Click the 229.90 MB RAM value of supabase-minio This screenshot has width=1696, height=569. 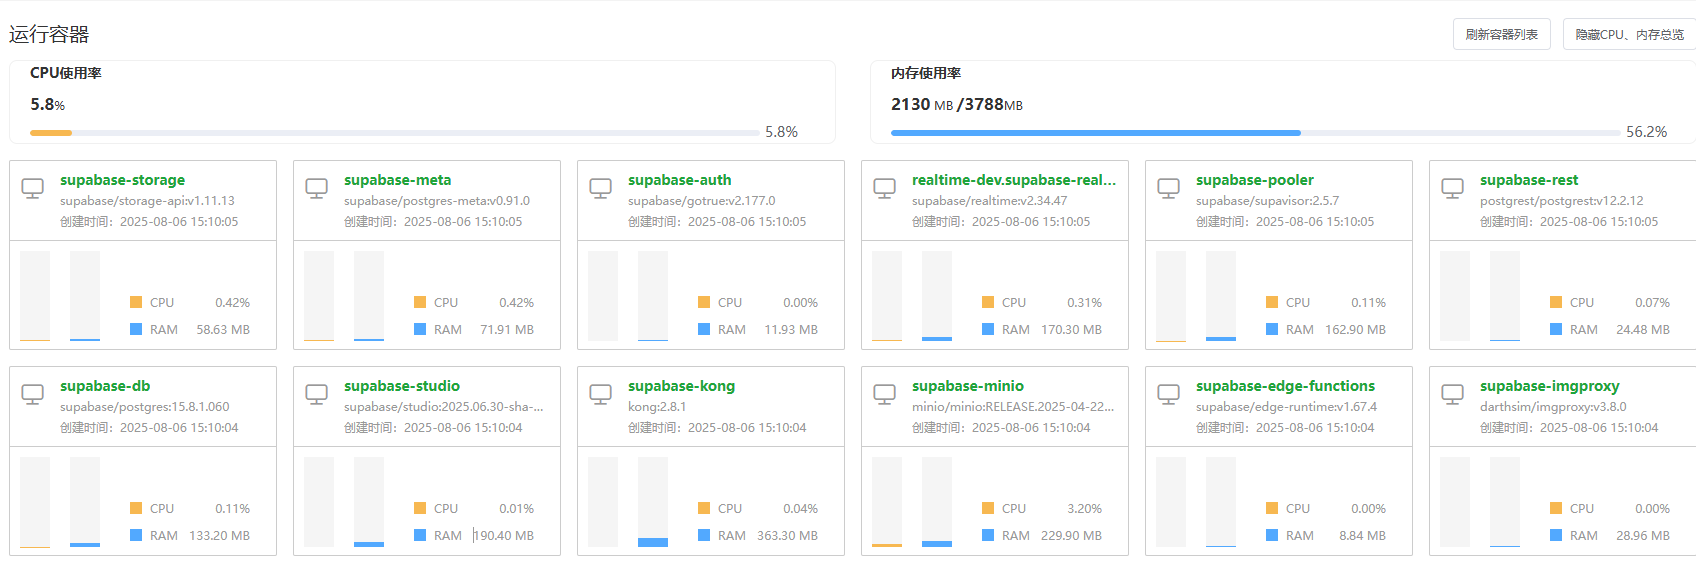(x=1071, y=536)
